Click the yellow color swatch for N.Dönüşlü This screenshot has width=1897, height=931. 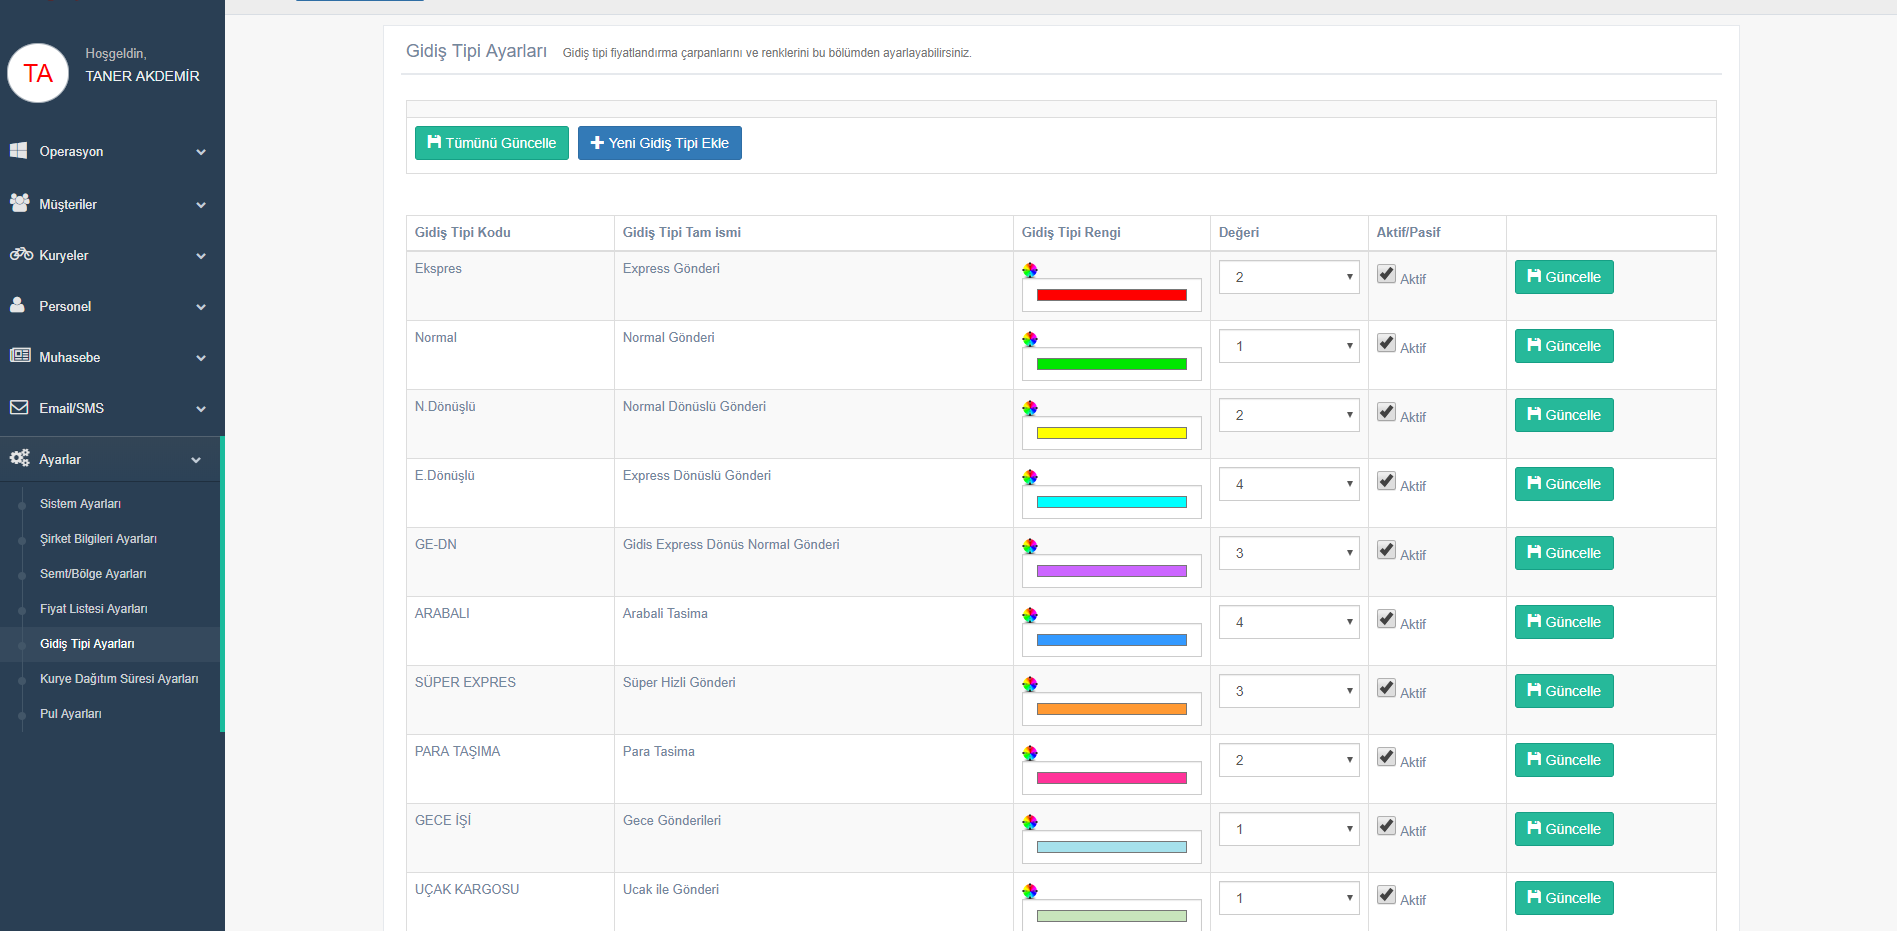1111,433
